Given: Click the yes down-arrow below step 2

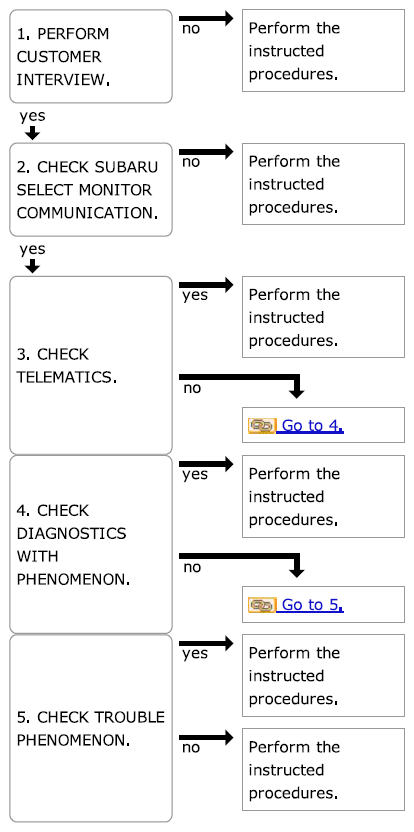Looking at the screenshot, I should click(x=33, y=267).
